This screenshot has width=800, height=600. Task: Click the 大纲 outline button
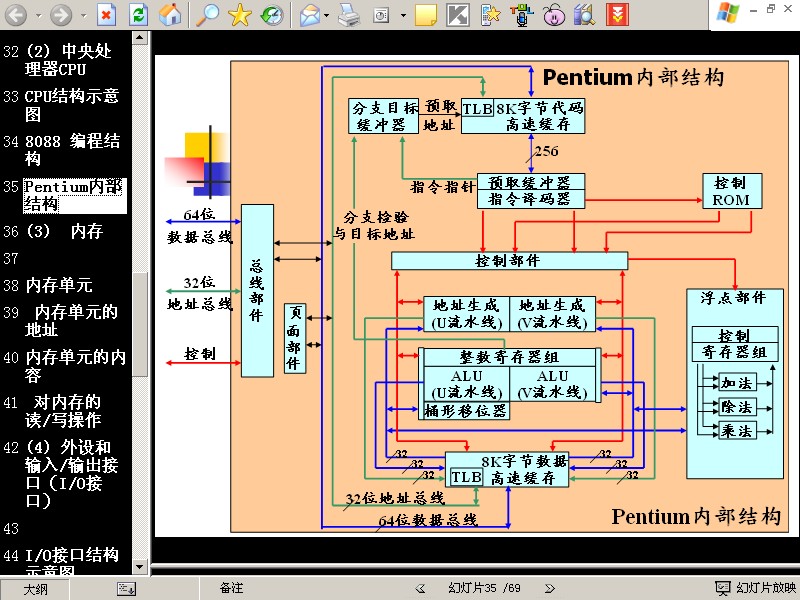[x=35, y=589]
